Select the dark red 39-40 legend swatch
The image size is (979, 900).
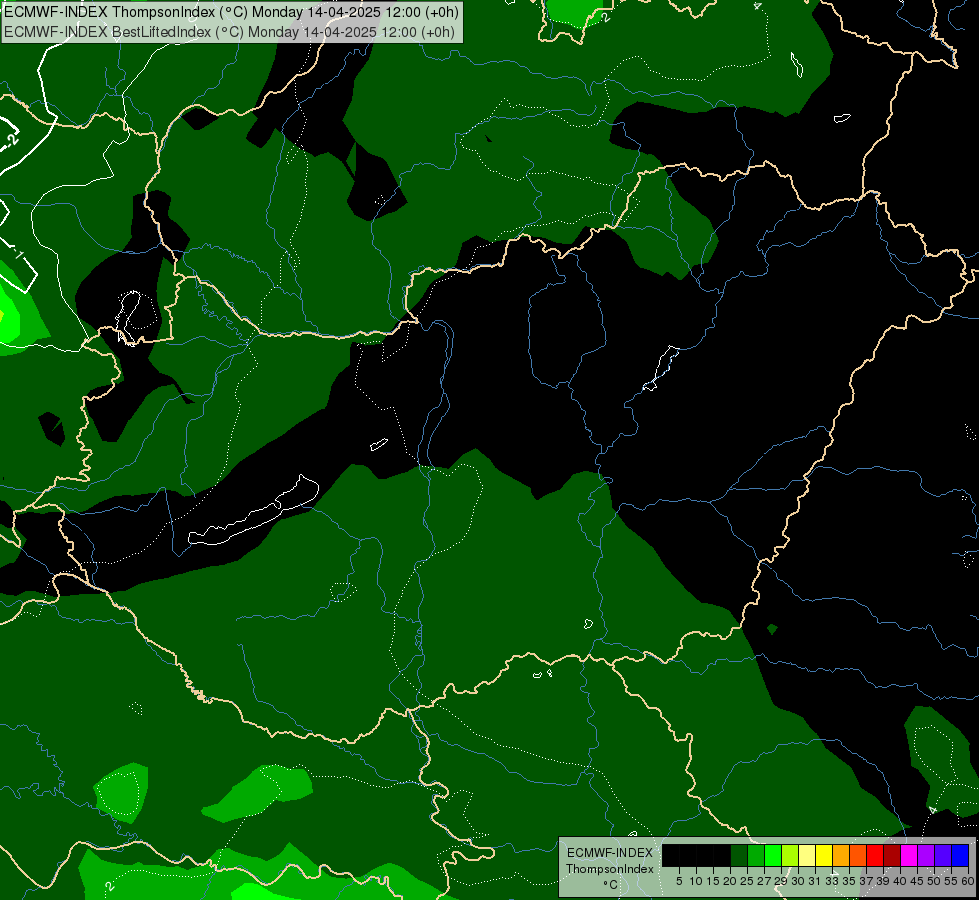(892, 855)
